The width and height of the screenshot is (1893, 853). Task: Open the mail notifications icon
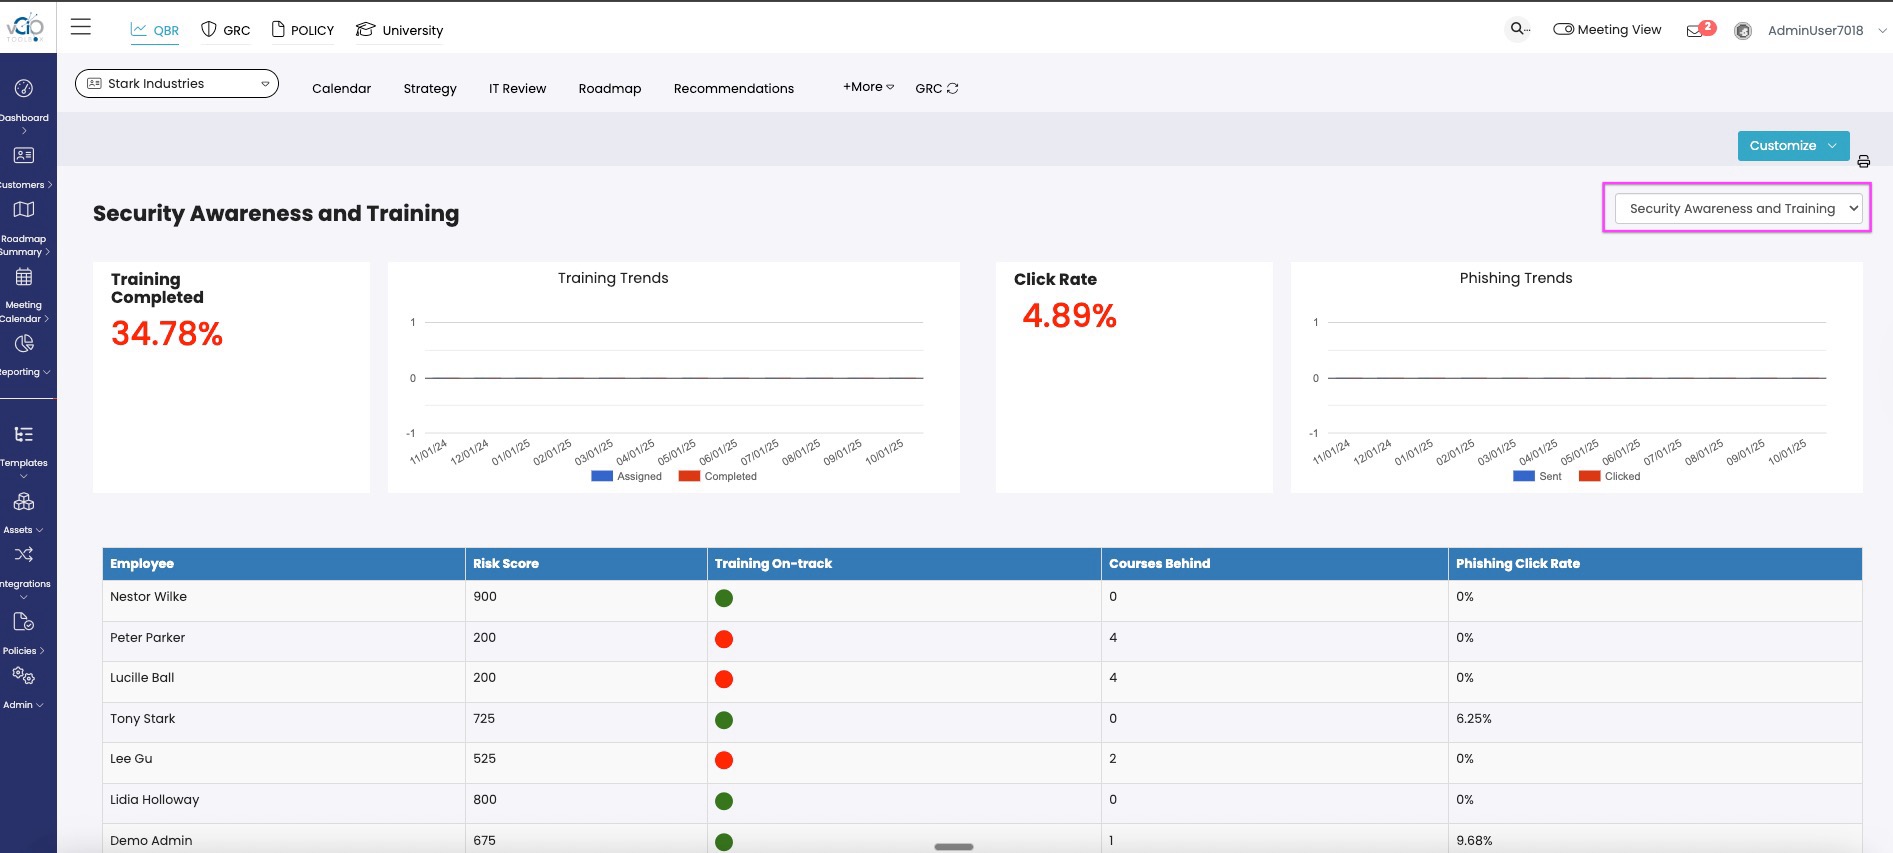[x=1695, y=31]
